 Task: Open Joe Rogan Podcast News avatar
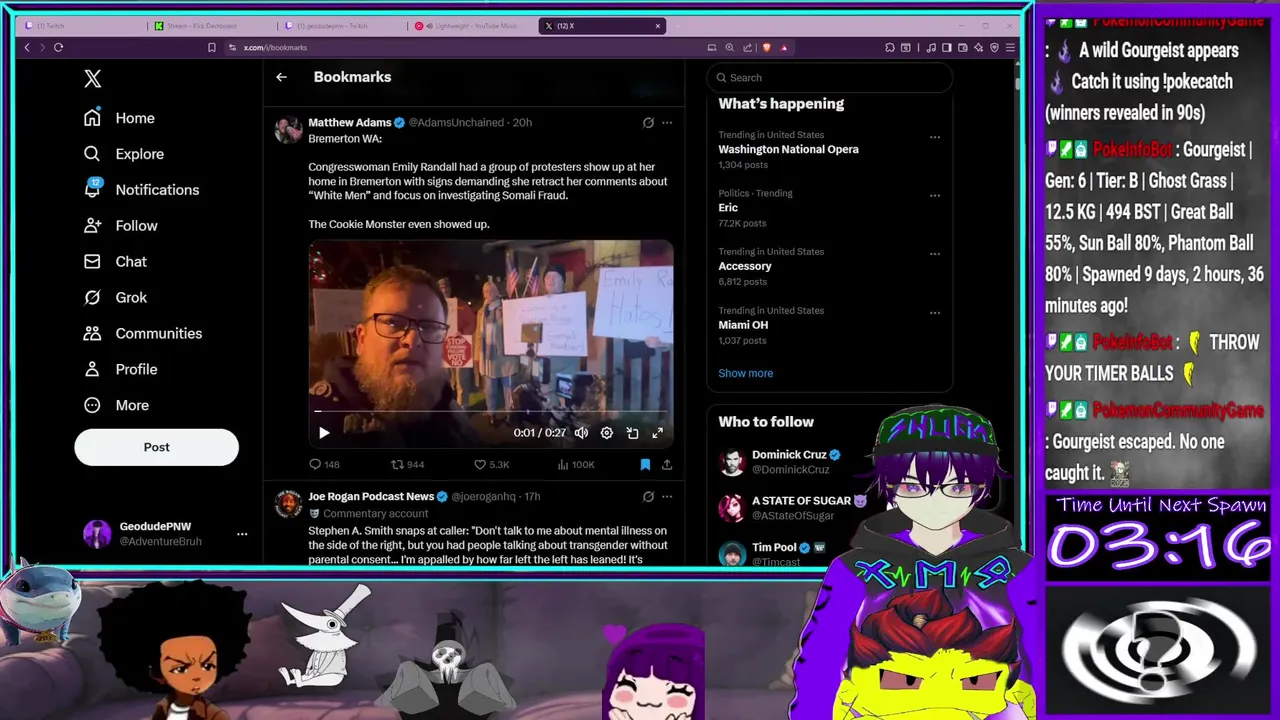coord(288,504)
